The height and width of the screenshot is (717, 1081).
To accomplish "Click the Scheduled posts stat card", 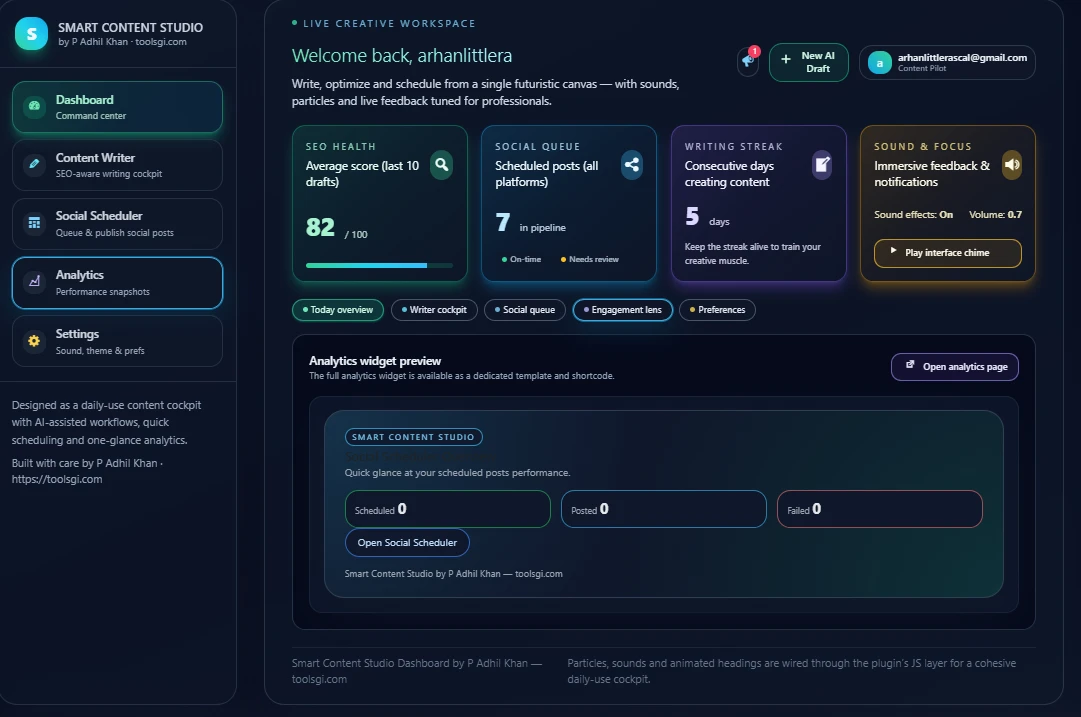I will 568,203.
